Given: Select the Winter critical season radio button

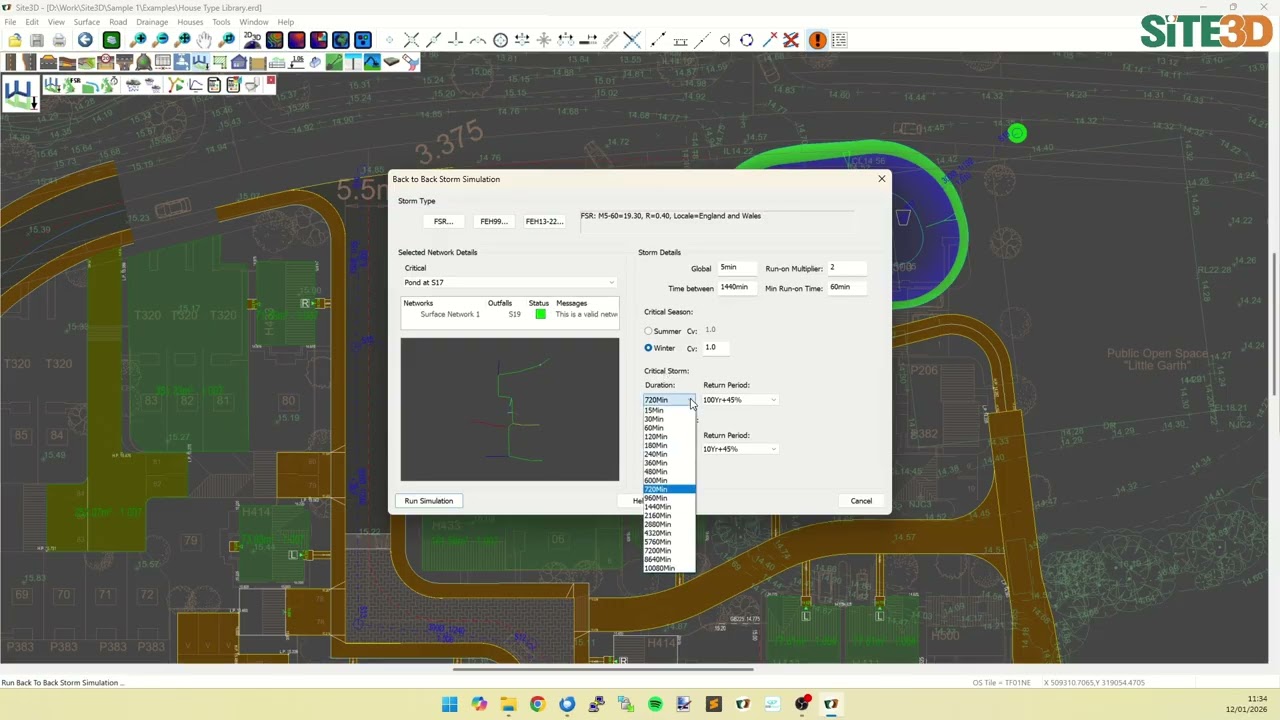Looking at the screenshot, I should tap(648, 348).
